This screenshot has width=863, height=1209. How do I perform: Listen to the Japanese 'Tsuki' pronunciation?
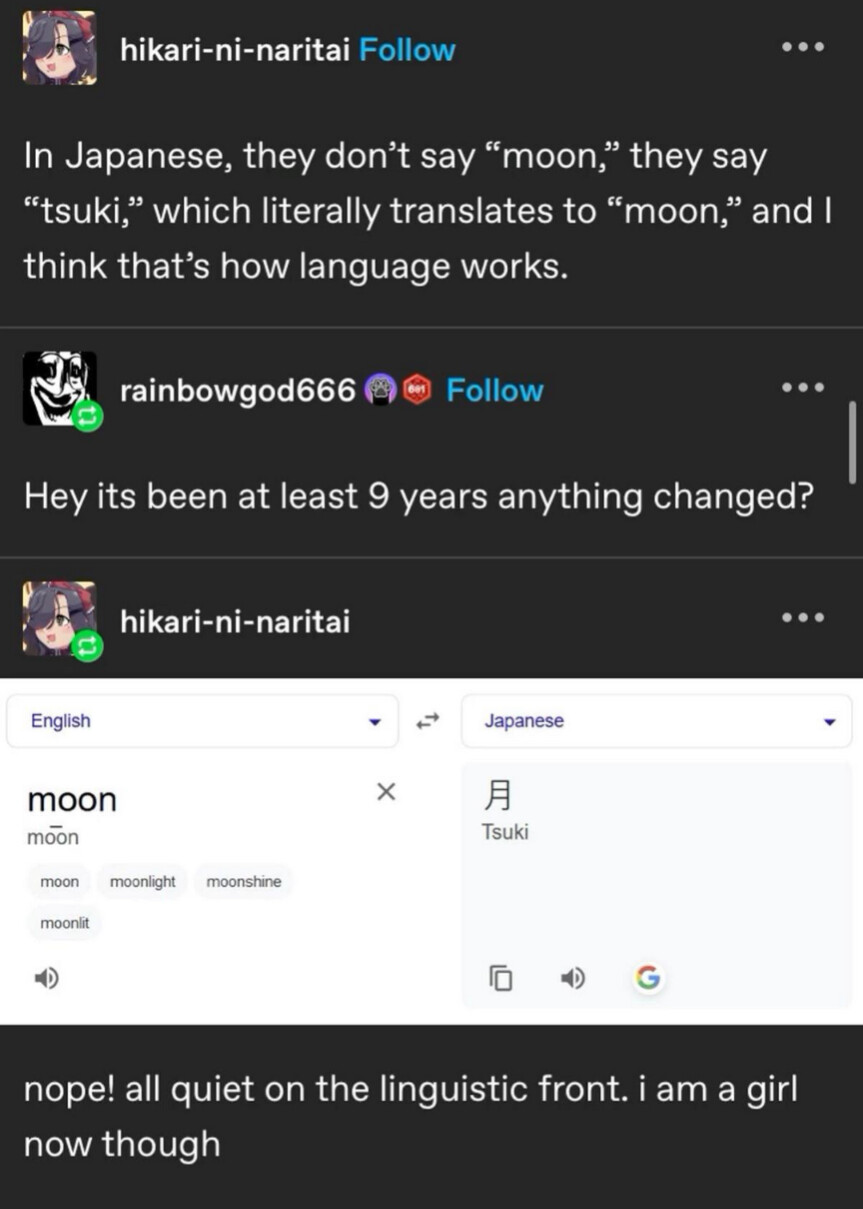click(572, 978)
